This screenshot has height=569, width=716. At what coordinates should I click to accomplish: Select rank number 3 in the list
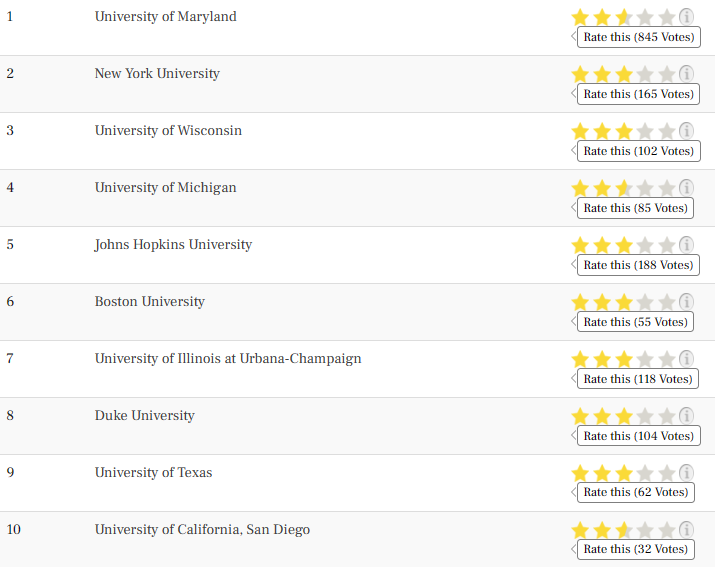coord(10,131)
